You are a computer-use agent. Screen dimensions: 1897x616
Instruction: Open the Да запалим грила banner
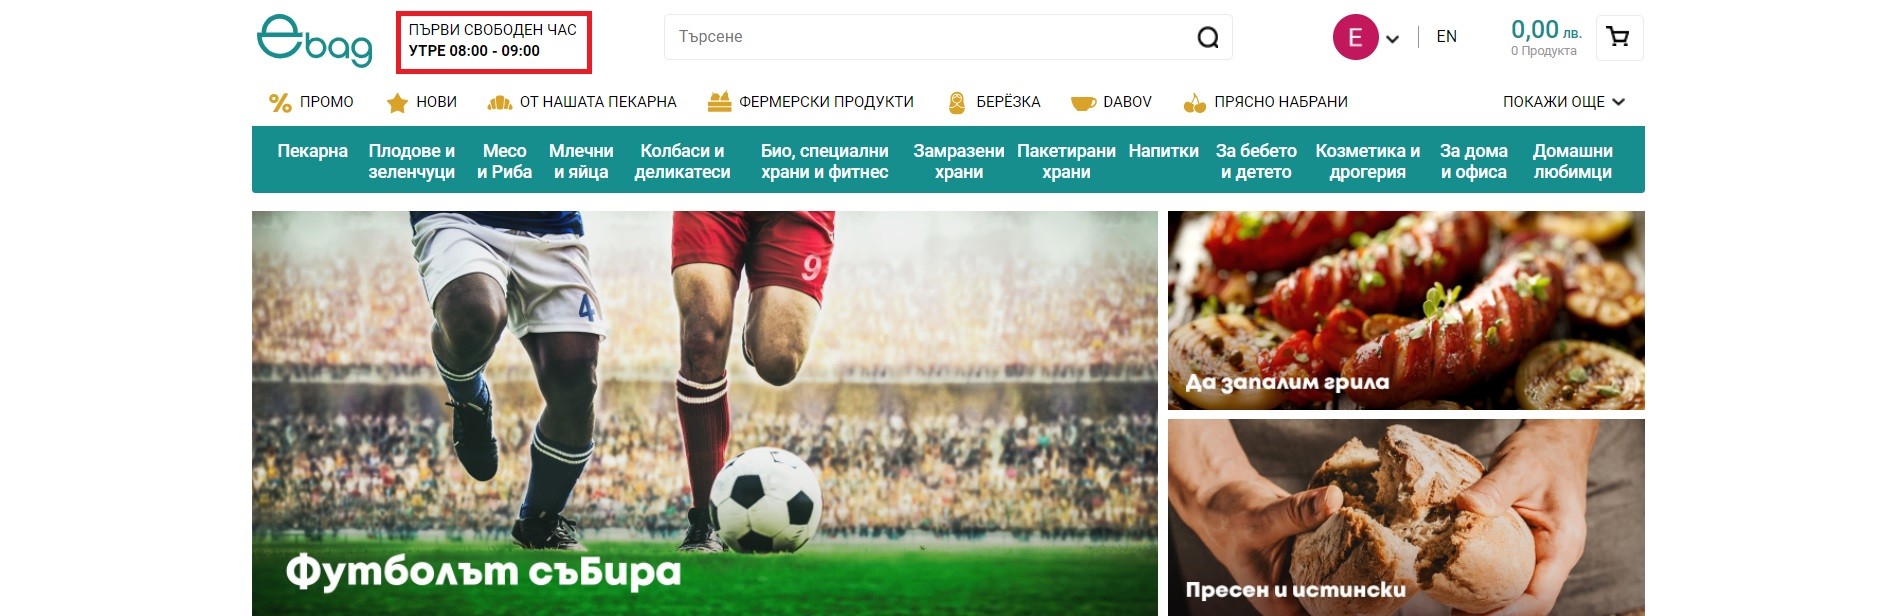tap(1406, 310)
